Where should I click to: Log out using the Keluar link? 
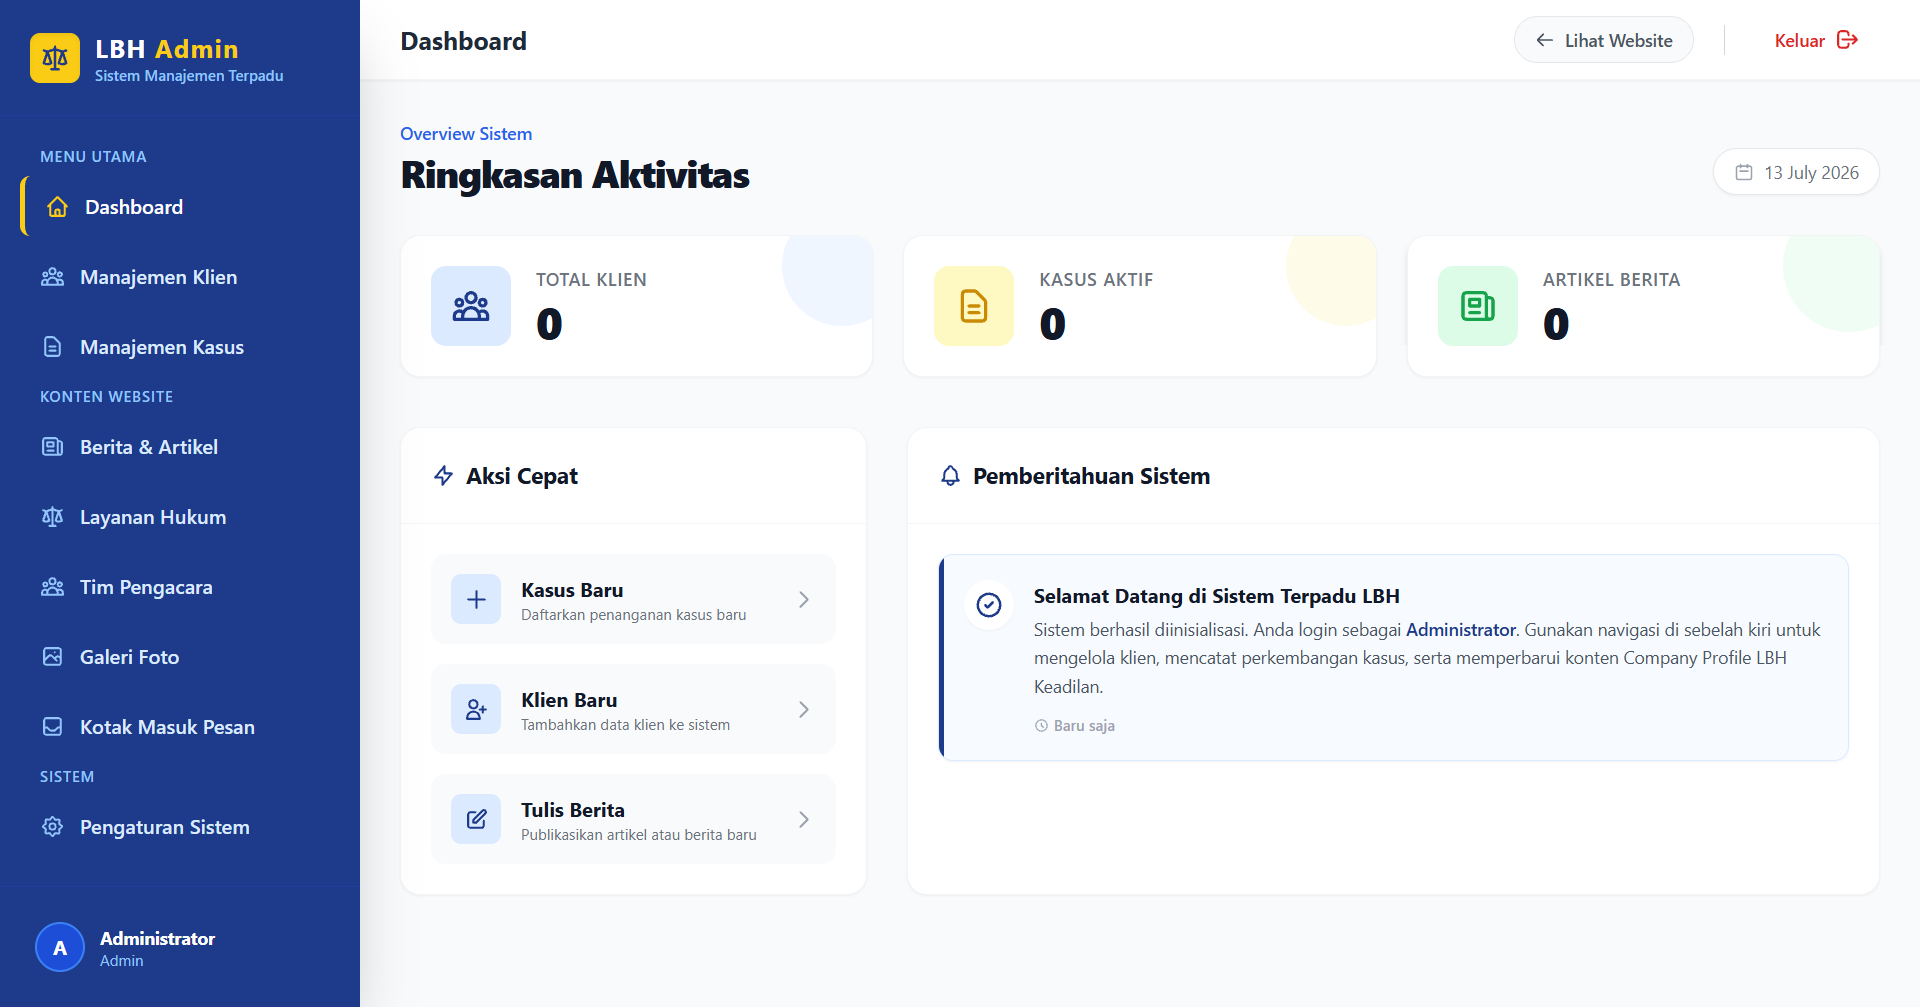pyautogui.click(x=1816, y=40)
